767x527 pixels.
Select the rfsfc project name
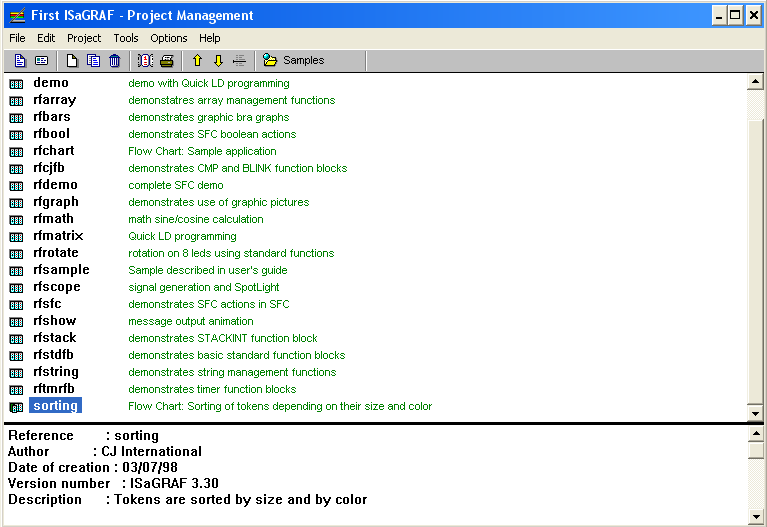click(47, 304)
